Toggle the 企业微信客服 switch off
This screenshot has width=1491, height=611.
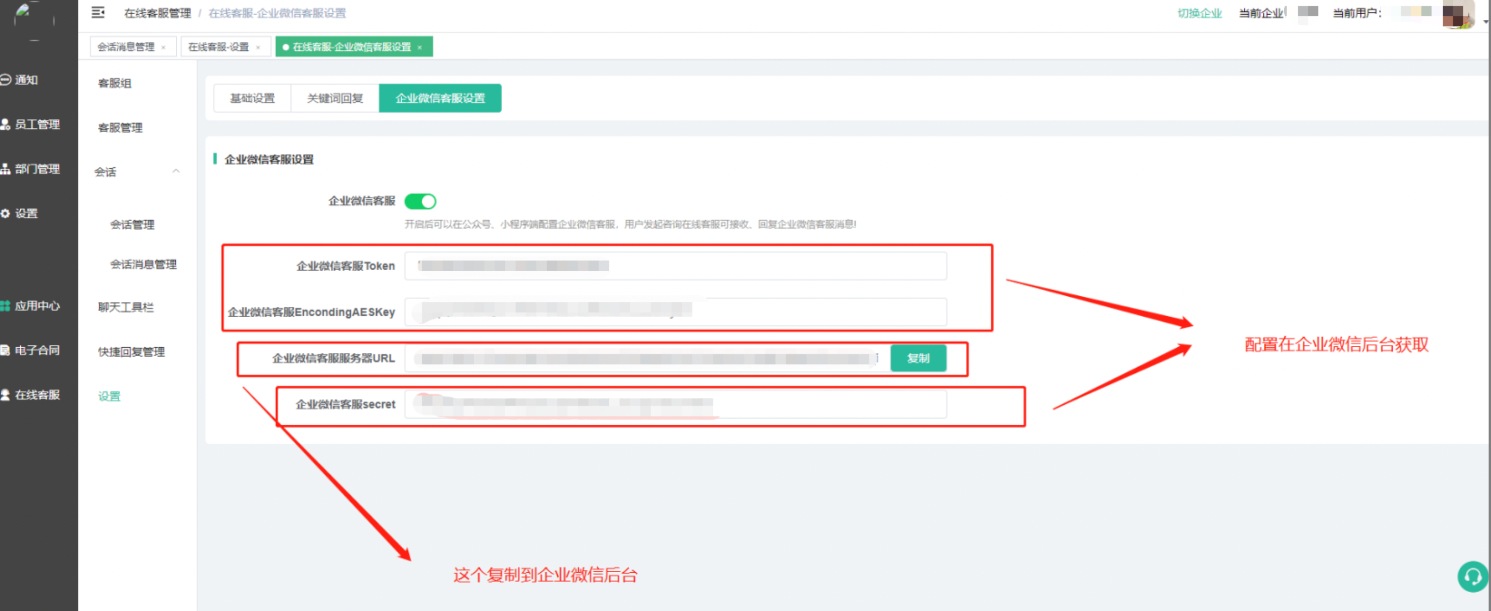(x=420, y=201)
